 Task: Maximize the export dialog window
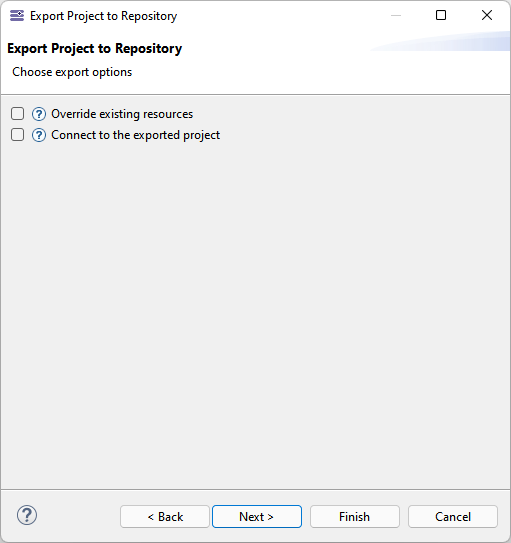click(441, 15)
